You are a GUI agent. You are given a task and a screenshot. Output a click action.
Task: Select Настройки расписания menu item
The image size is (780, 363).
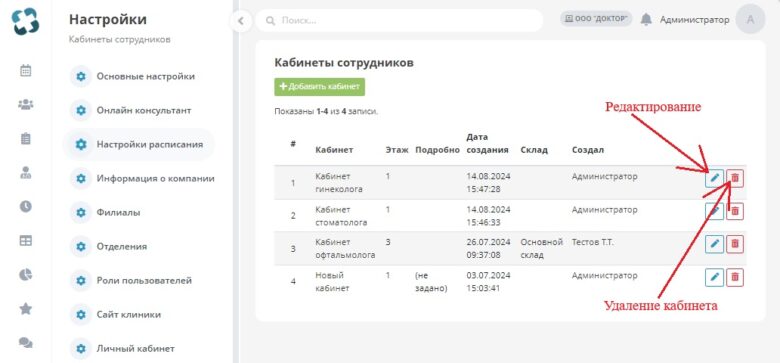tap(138, 145)
